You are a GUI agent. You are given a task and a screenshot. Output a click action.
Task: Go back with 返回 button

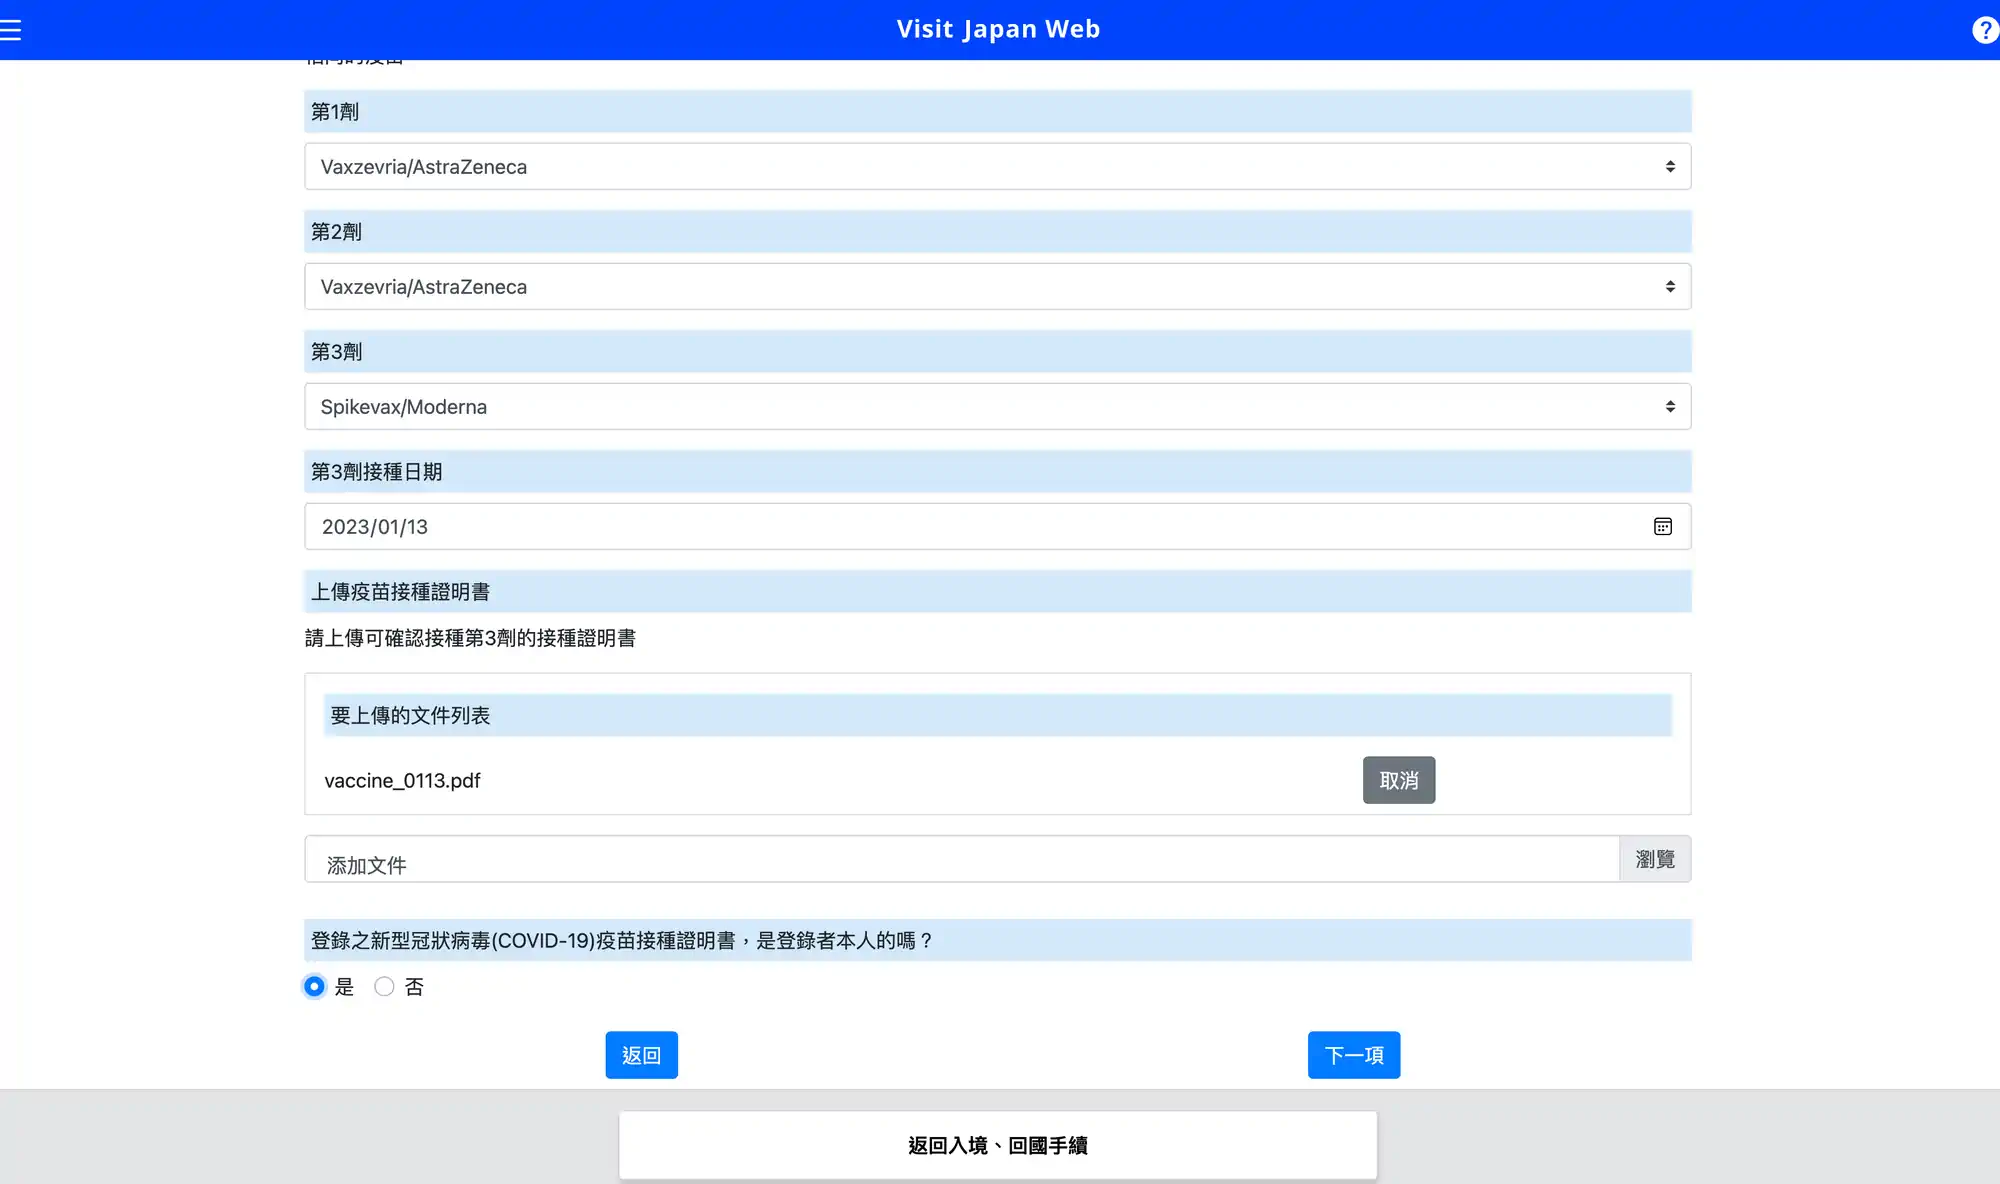click(x=641, y=1055)
